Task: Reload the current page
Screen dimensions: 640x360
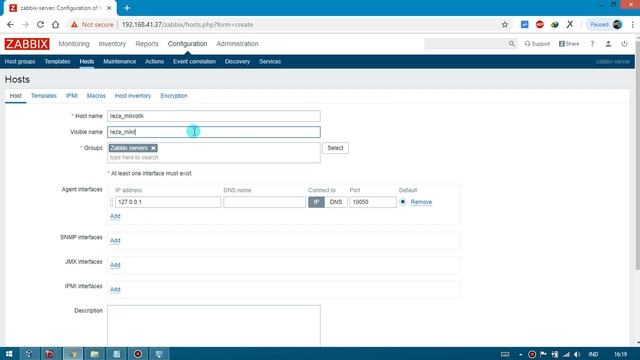Action: (40, 24)
